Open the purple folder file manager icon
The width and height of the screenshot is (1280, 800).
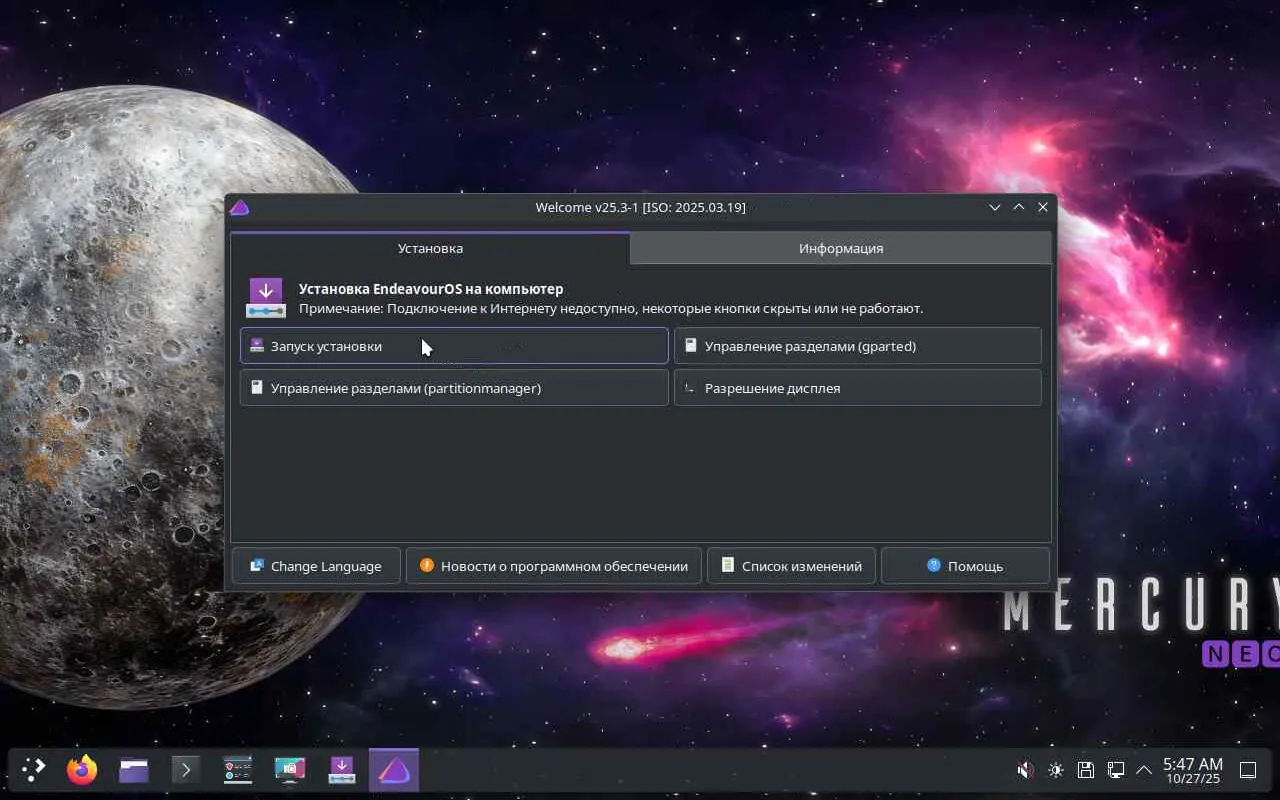pos(134,769)
